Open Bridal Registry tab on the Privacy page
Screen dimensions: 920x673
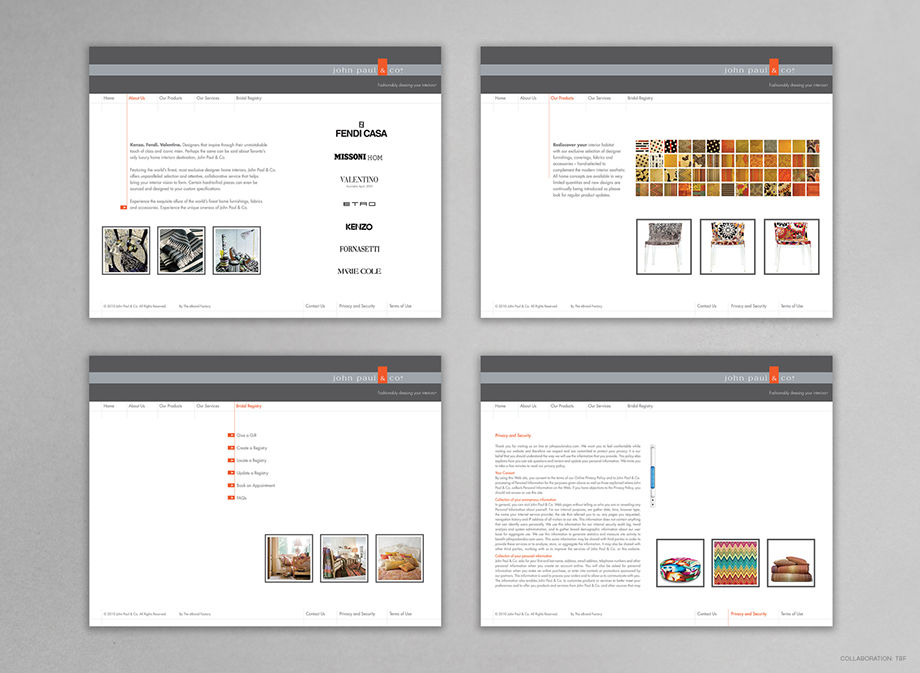[x=640, y=406]
